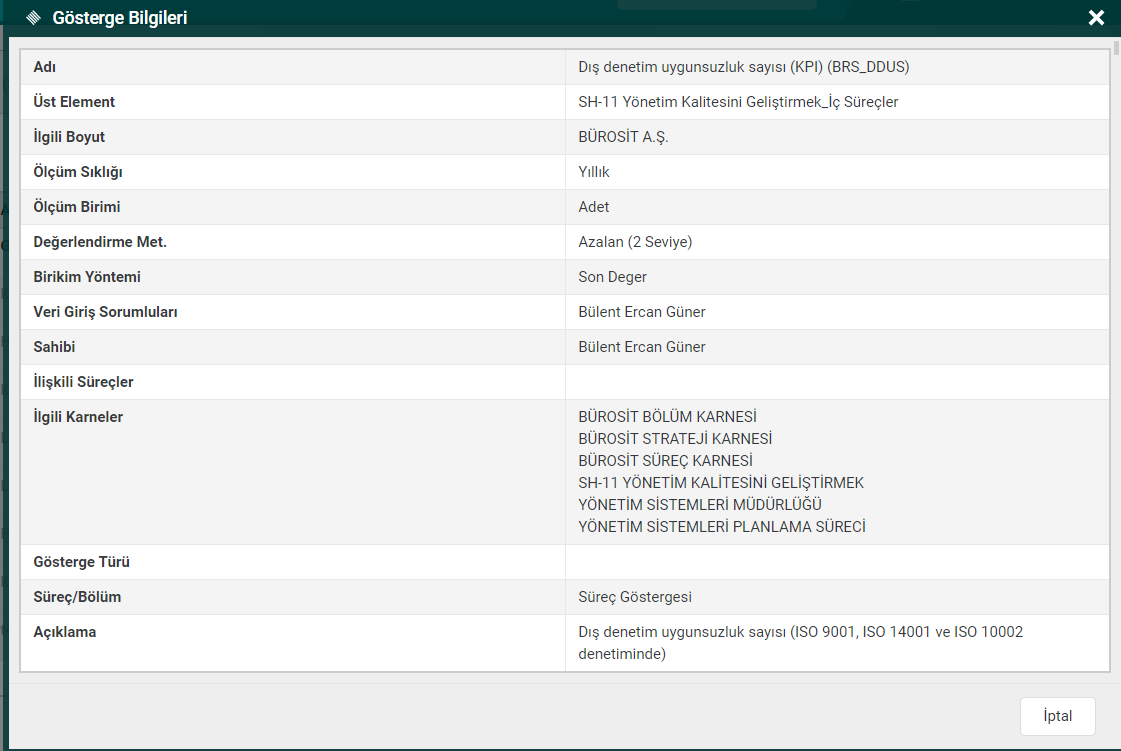Select BÜROSİT BÖLÜM KARNESİ entry
The width and height of the screenshot is (1121, 751).
coord(667,417)
